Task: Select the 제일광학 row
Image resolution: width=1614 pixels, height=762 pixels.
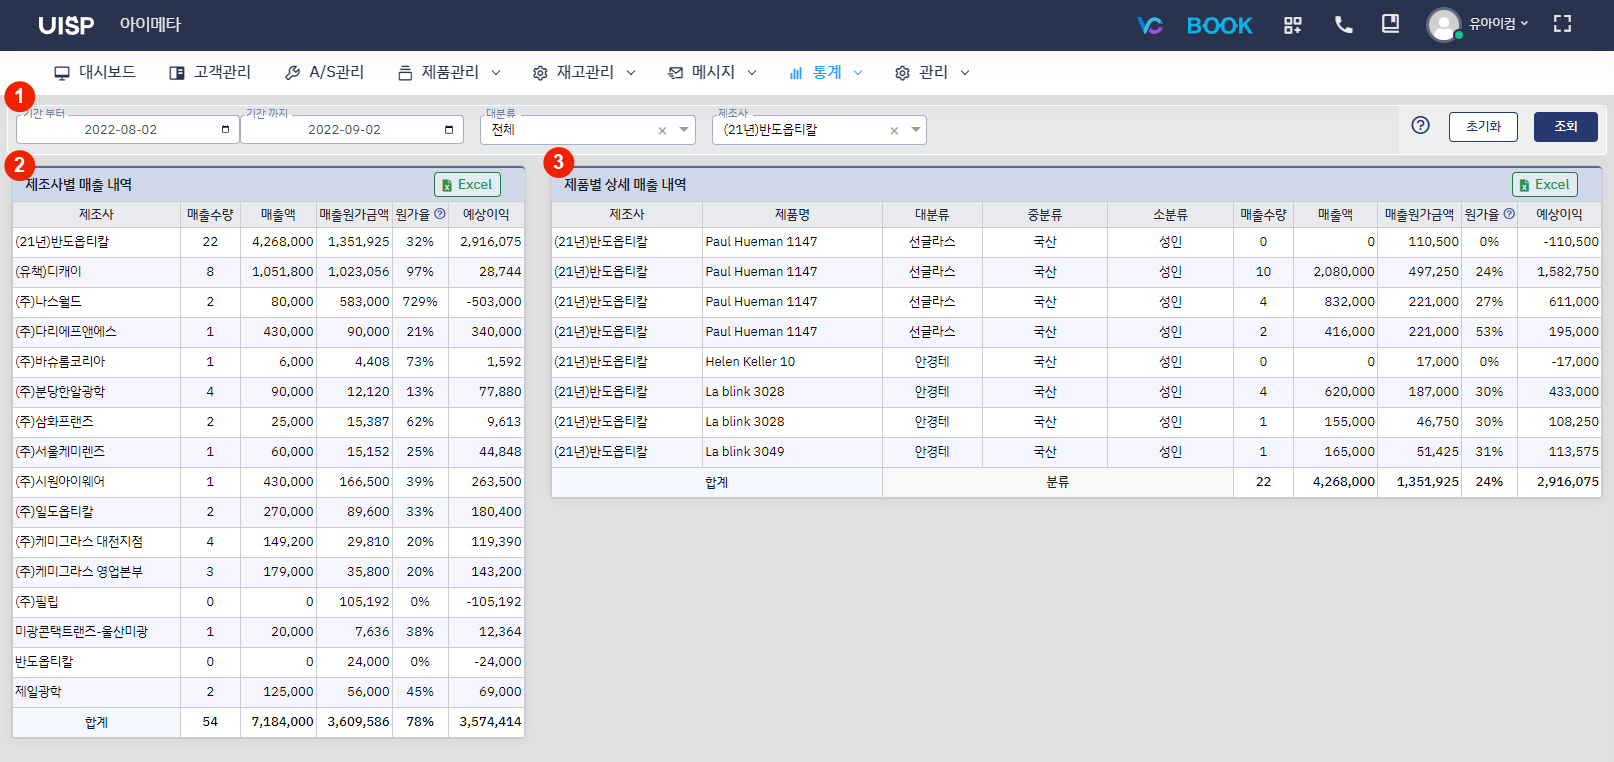Action: [x=268, y=692]
